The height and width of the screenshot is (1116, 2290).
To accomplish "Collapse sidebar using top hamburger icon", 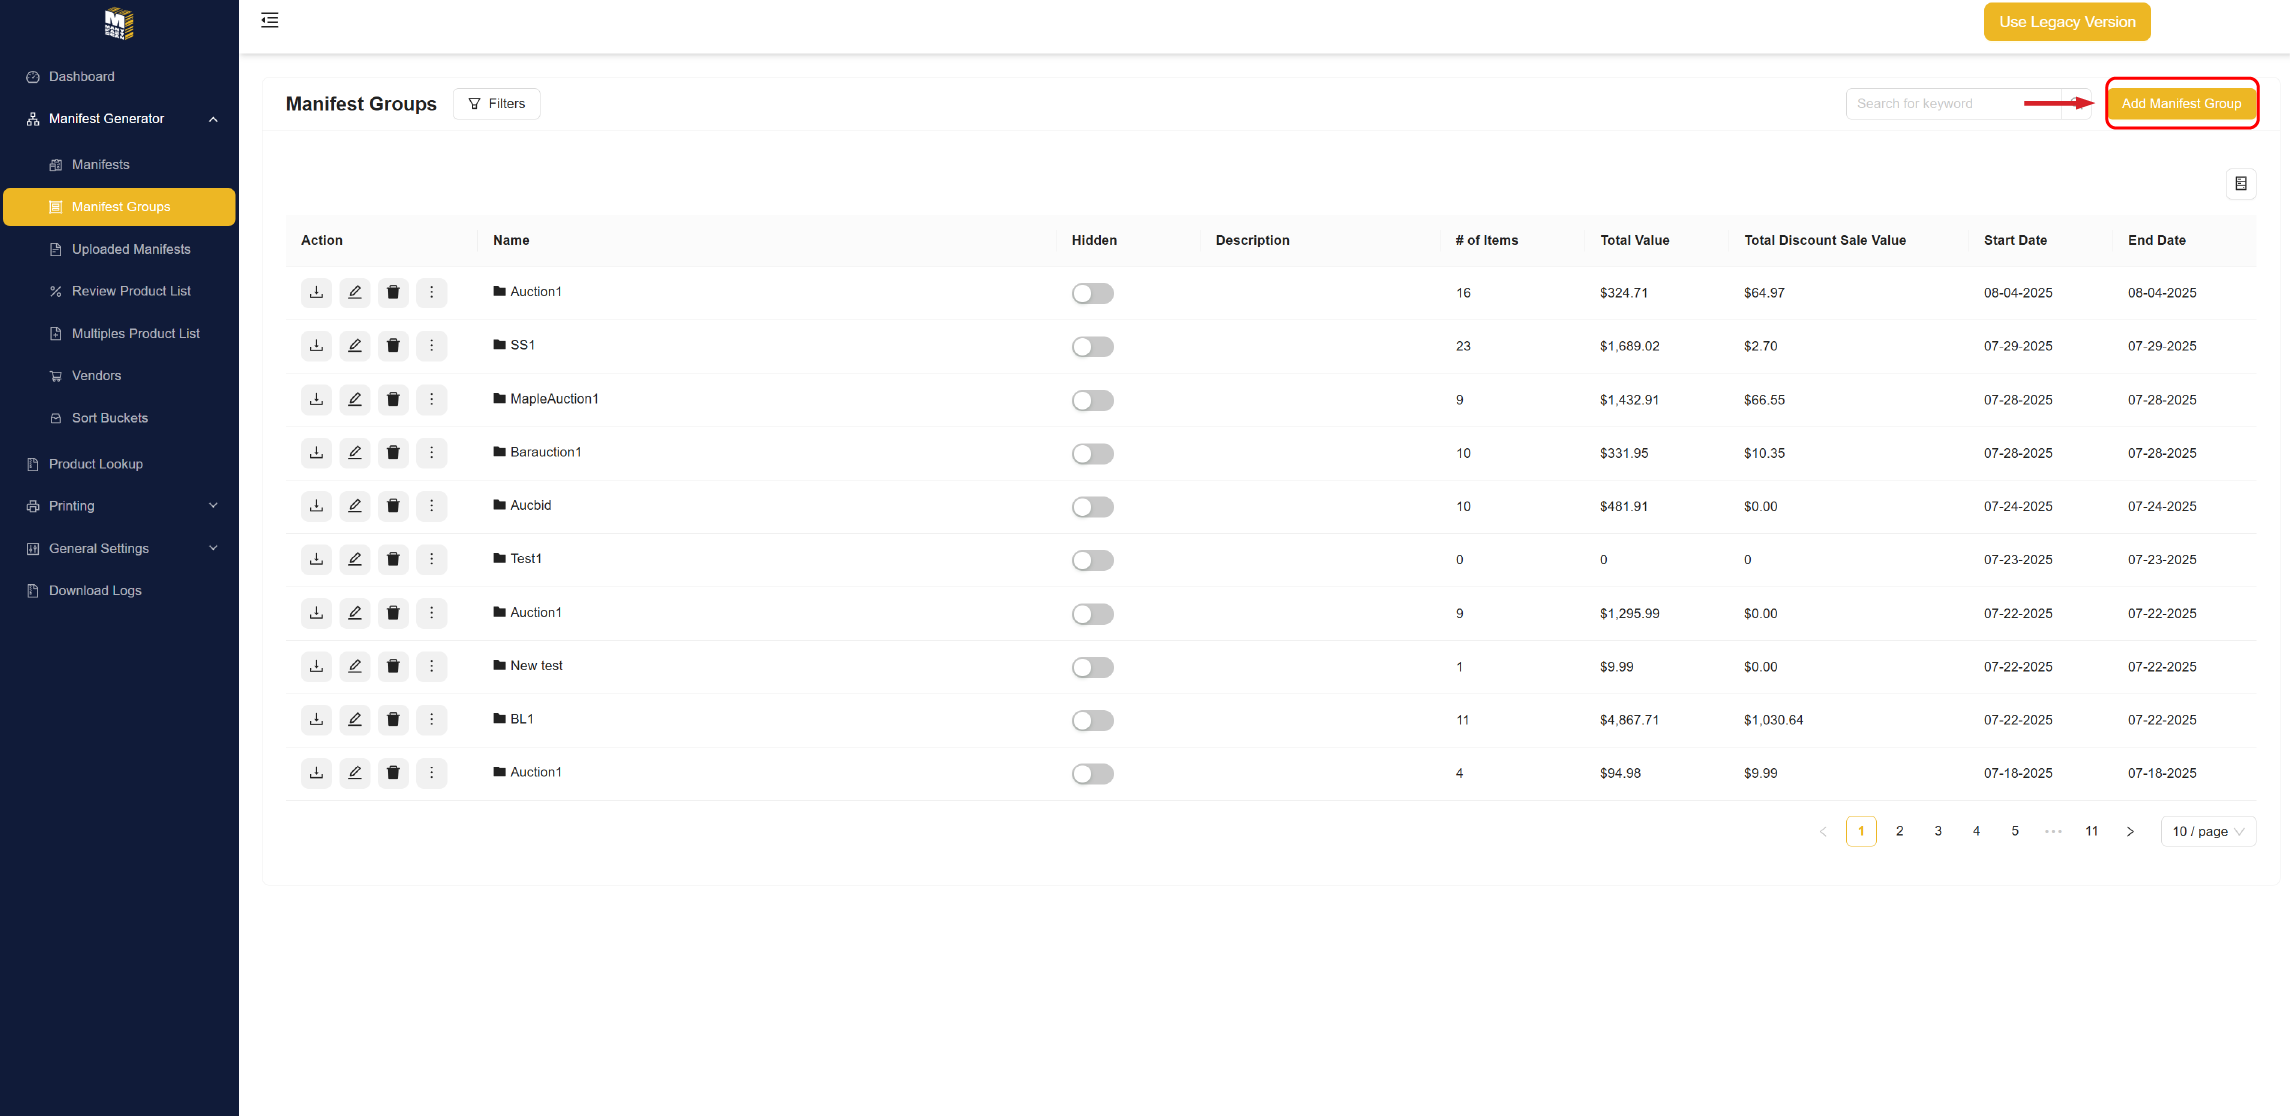I will [x=270, y=20].
